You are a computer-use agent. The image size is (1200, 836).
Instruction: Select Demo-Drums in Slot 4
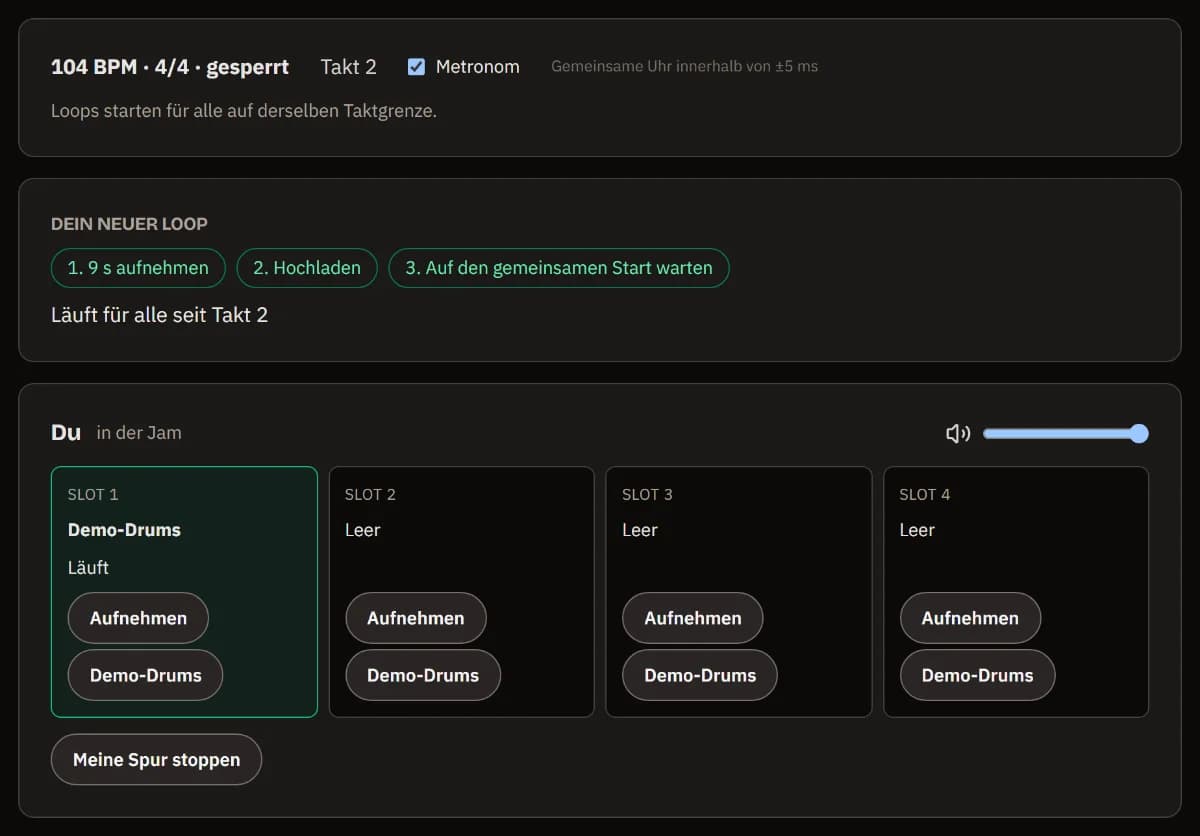point(977,675)
